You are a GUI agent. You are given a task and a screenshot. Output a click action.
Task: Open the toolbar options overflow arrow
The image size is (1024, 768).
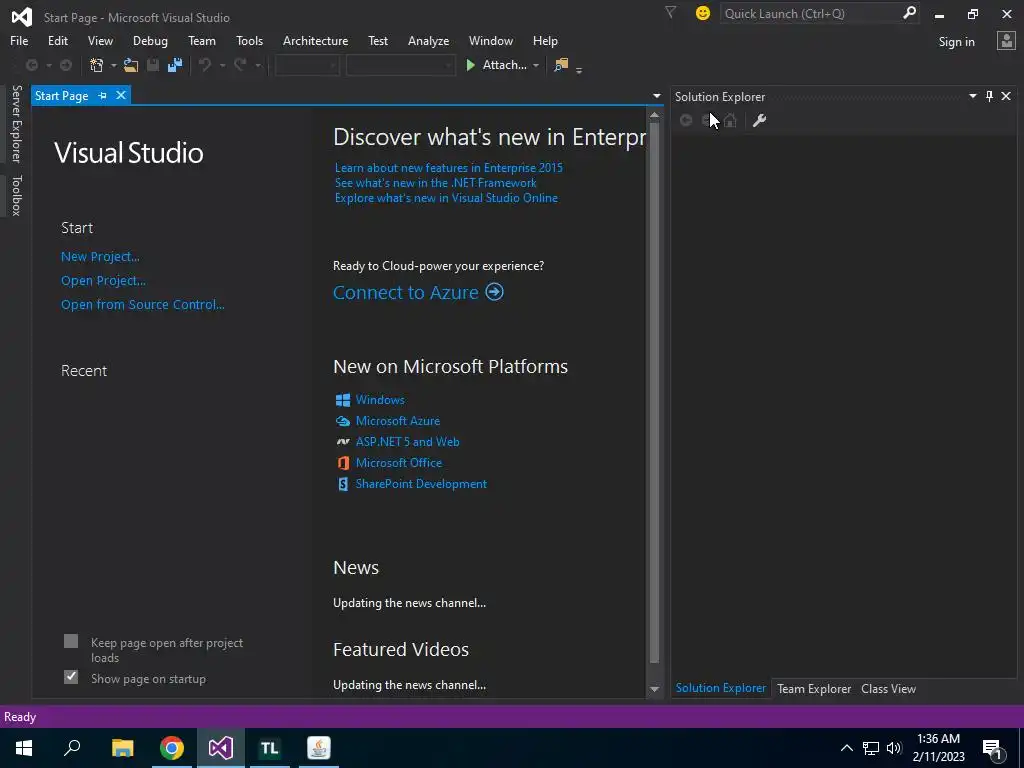(579, 70)
